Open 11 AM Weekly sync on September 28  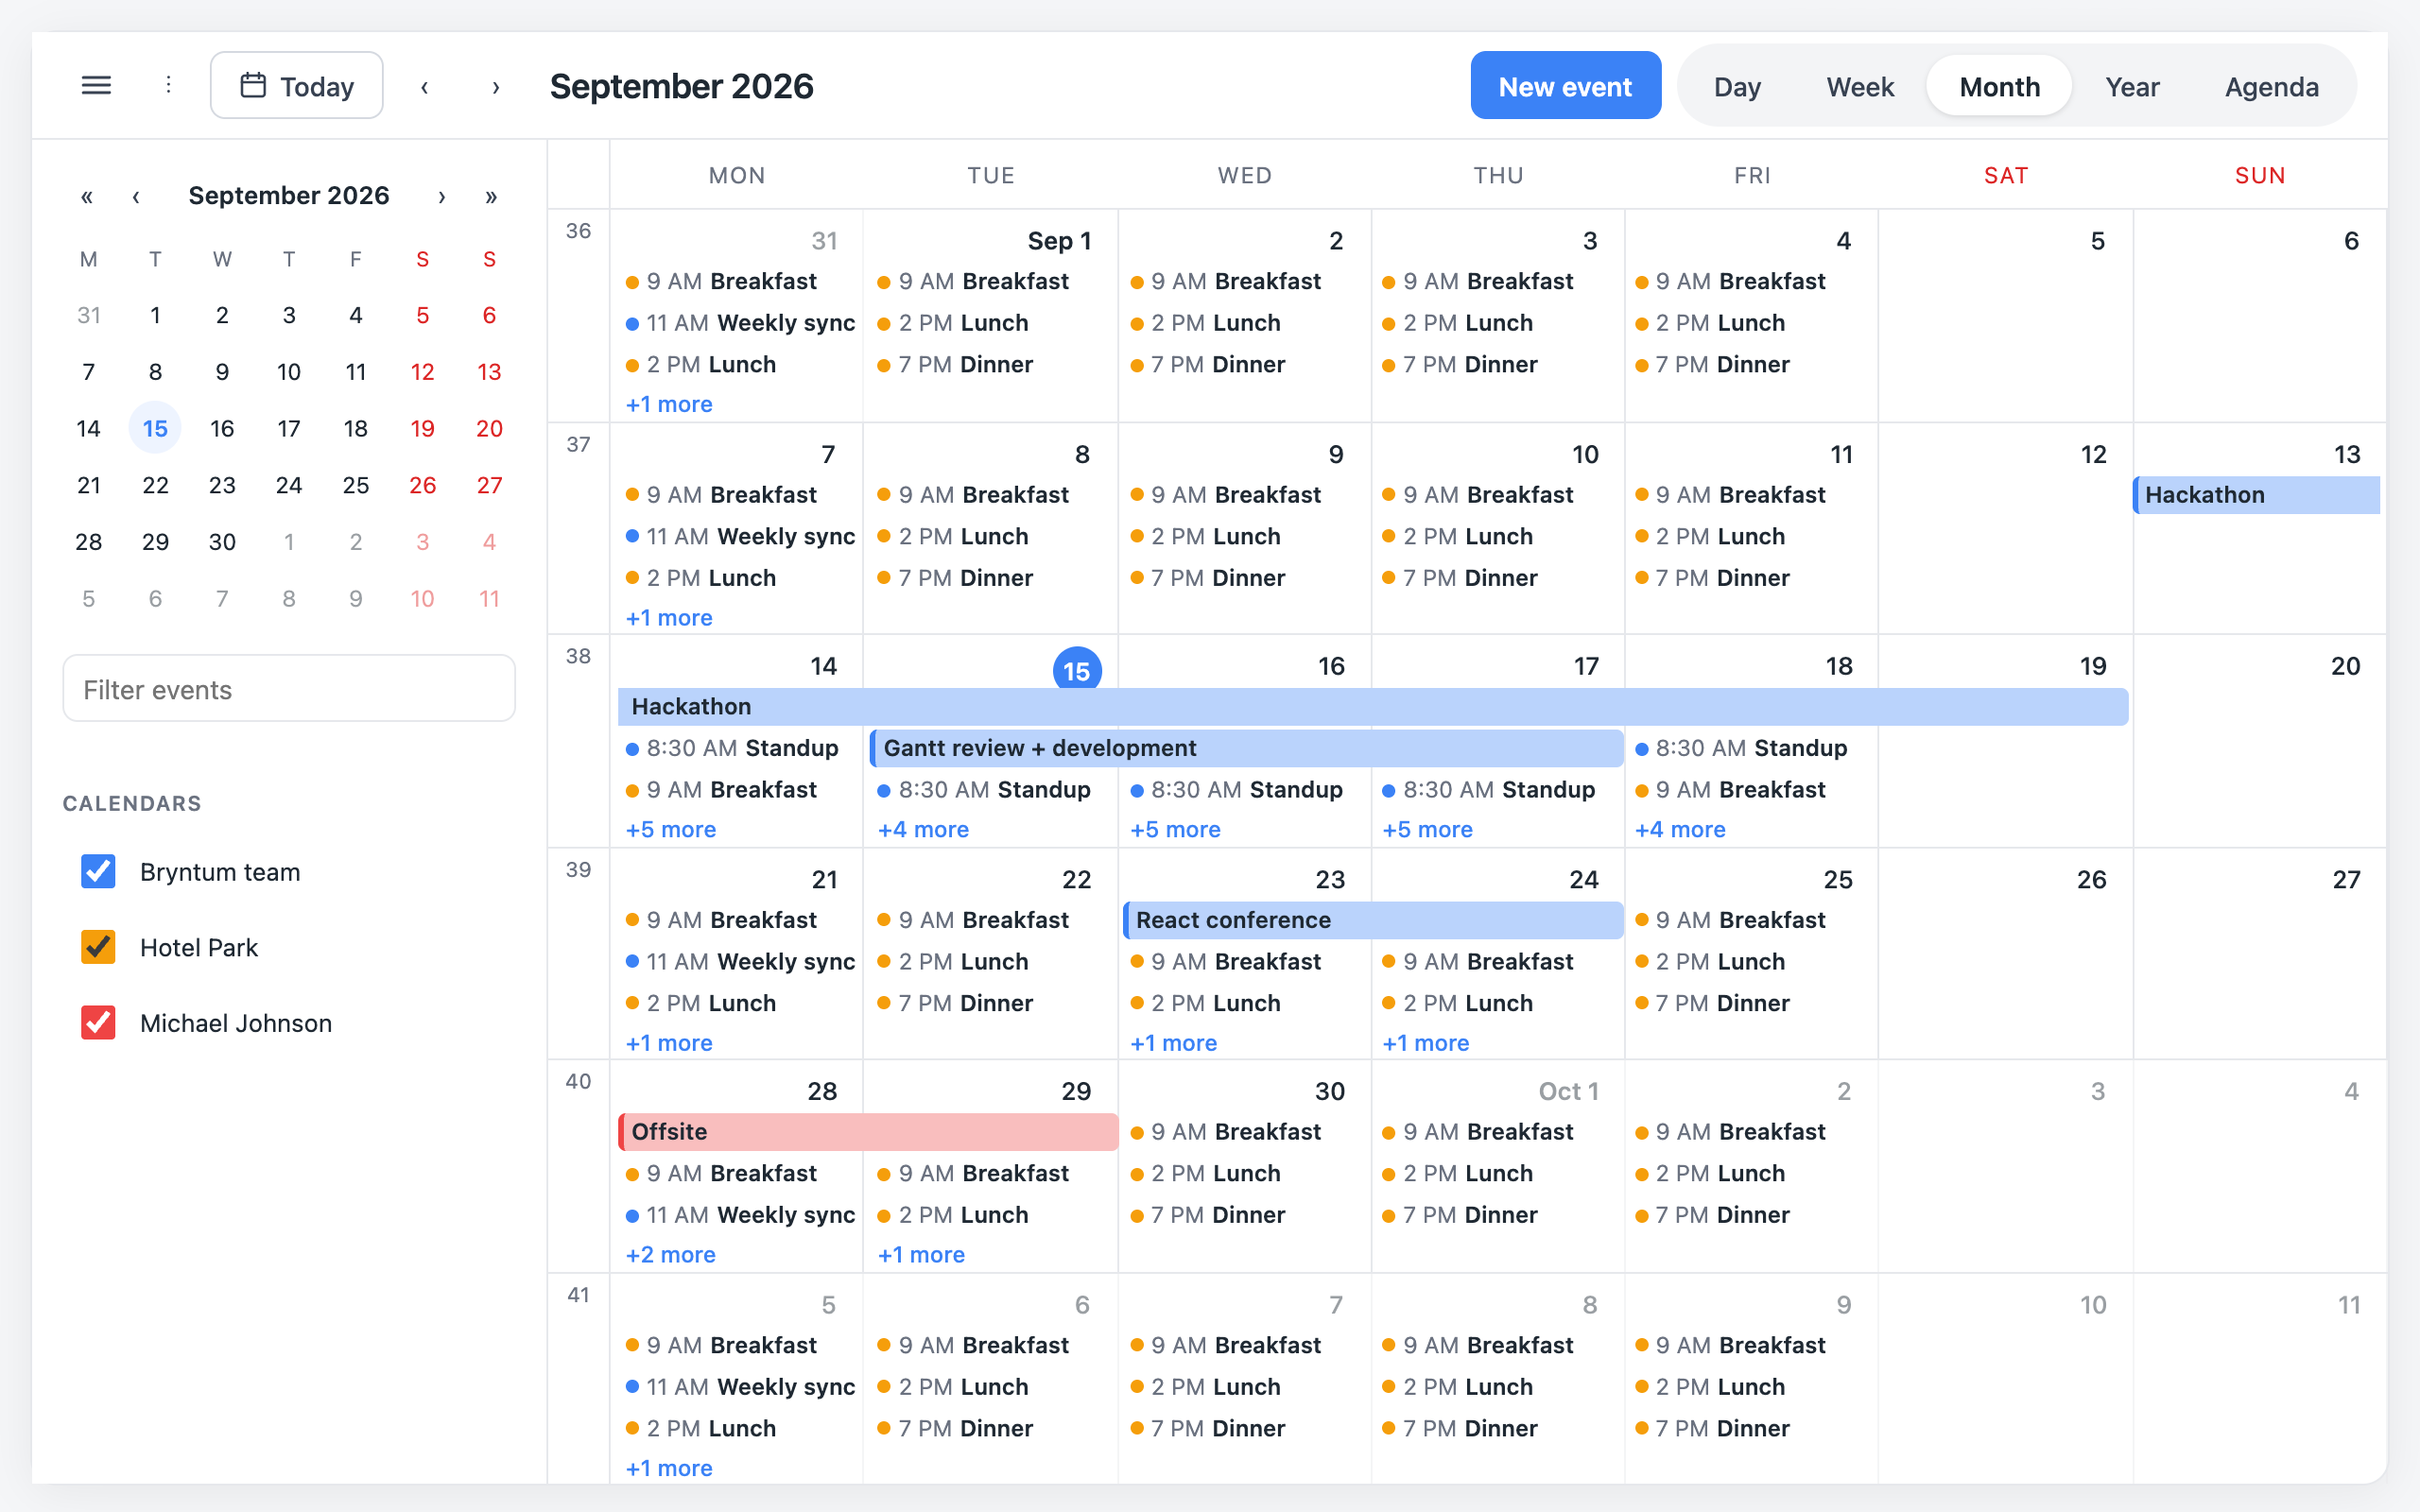click(740, 1215)
